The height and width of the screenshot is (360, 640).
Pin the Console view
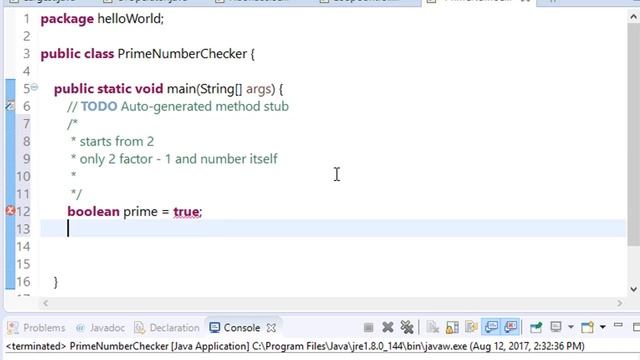click(x=536, y=327)
